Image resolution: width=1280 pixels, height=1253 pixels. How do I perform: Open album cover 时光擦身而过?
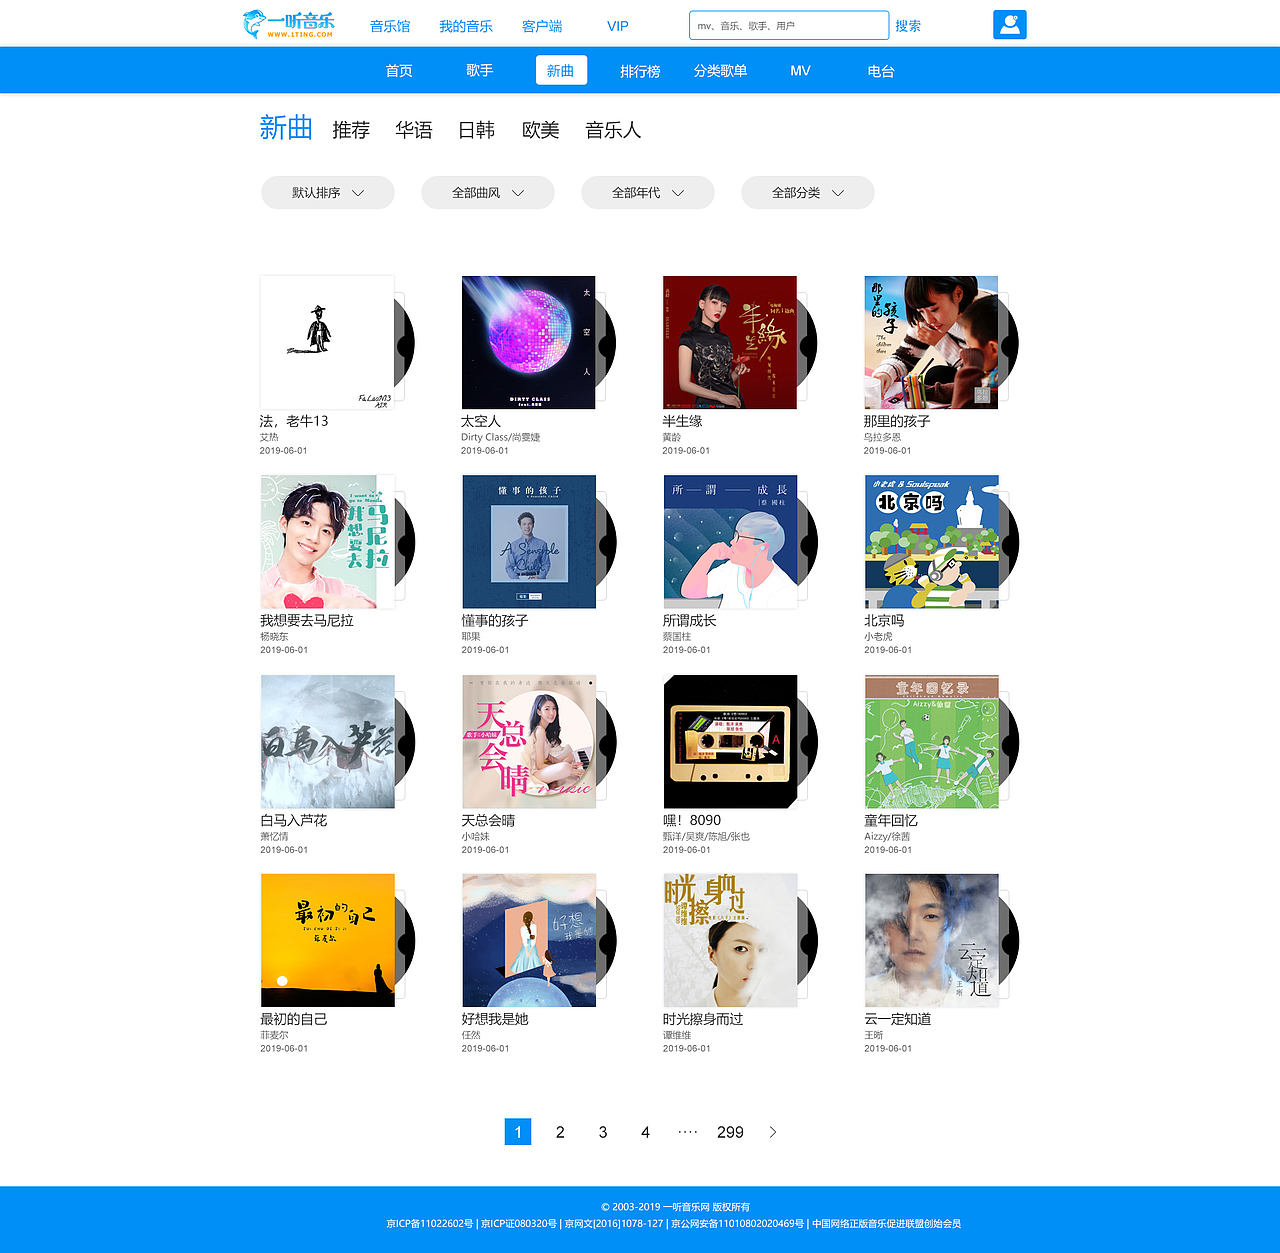click(x=730, y=940)
